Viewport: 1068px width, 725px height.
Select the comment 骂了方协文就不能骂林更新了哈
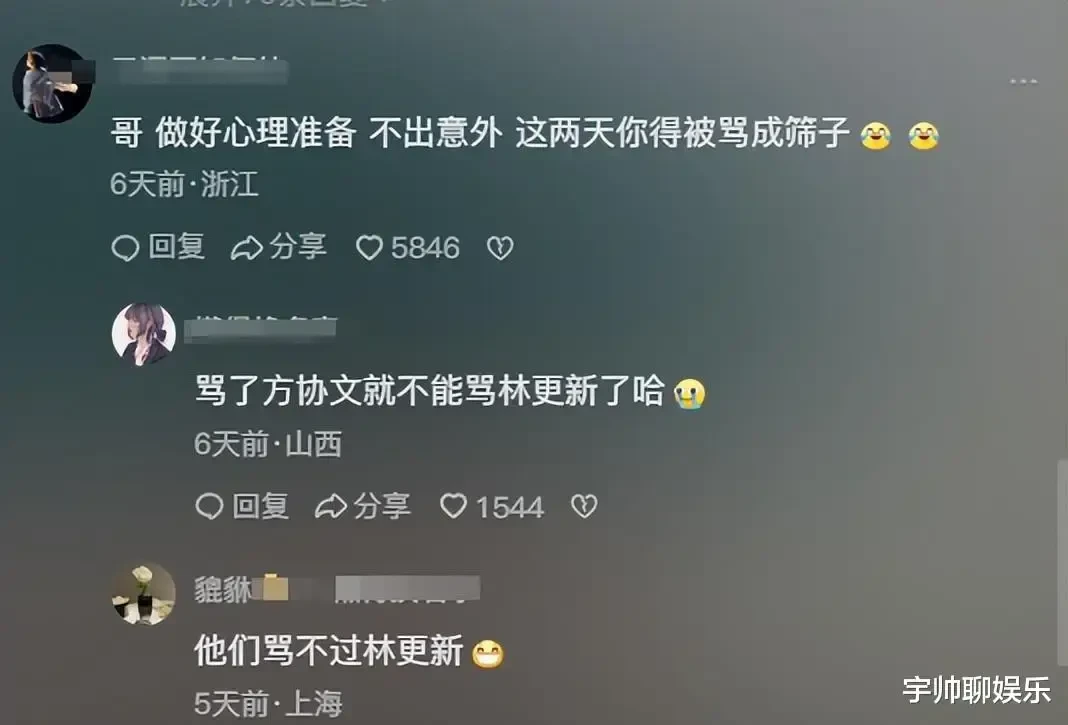[430, 392]
